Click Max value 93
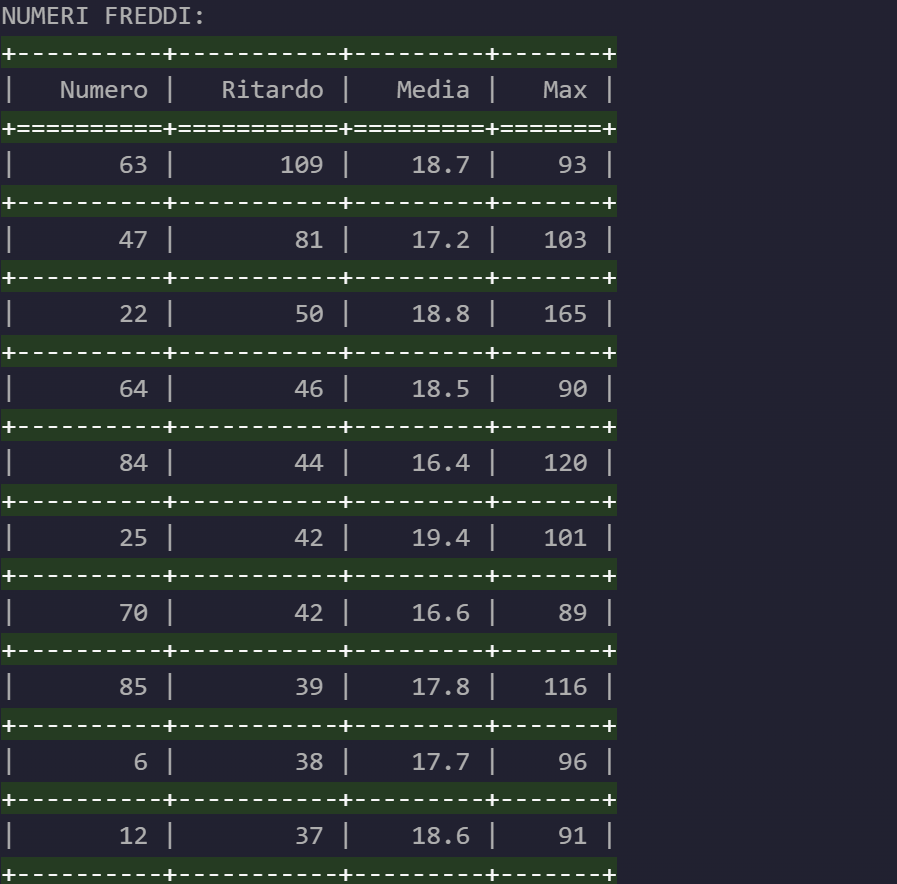The width and height of the screenshot is (897, 884). click(x=572, y=165)
